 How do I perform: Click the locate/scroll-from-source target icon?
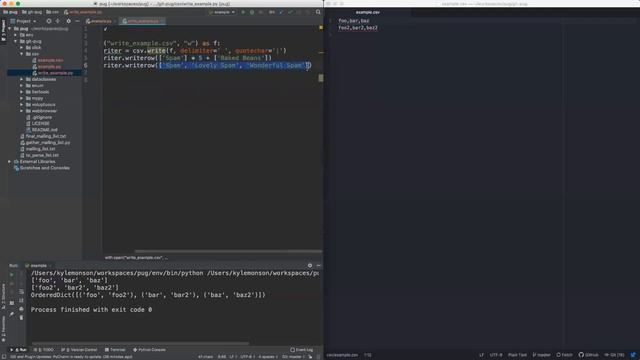(x=49, y=21)
